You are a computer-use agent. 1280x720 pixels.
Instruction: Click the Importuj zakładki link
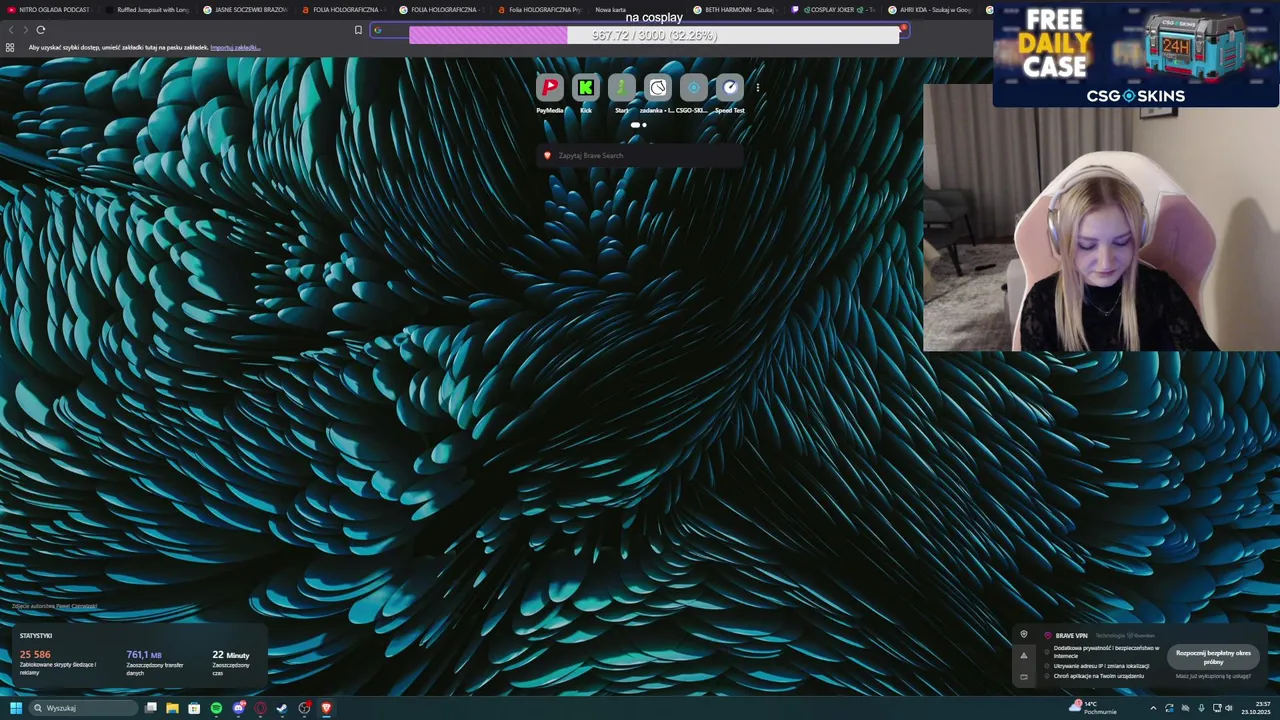click(235, 47)
